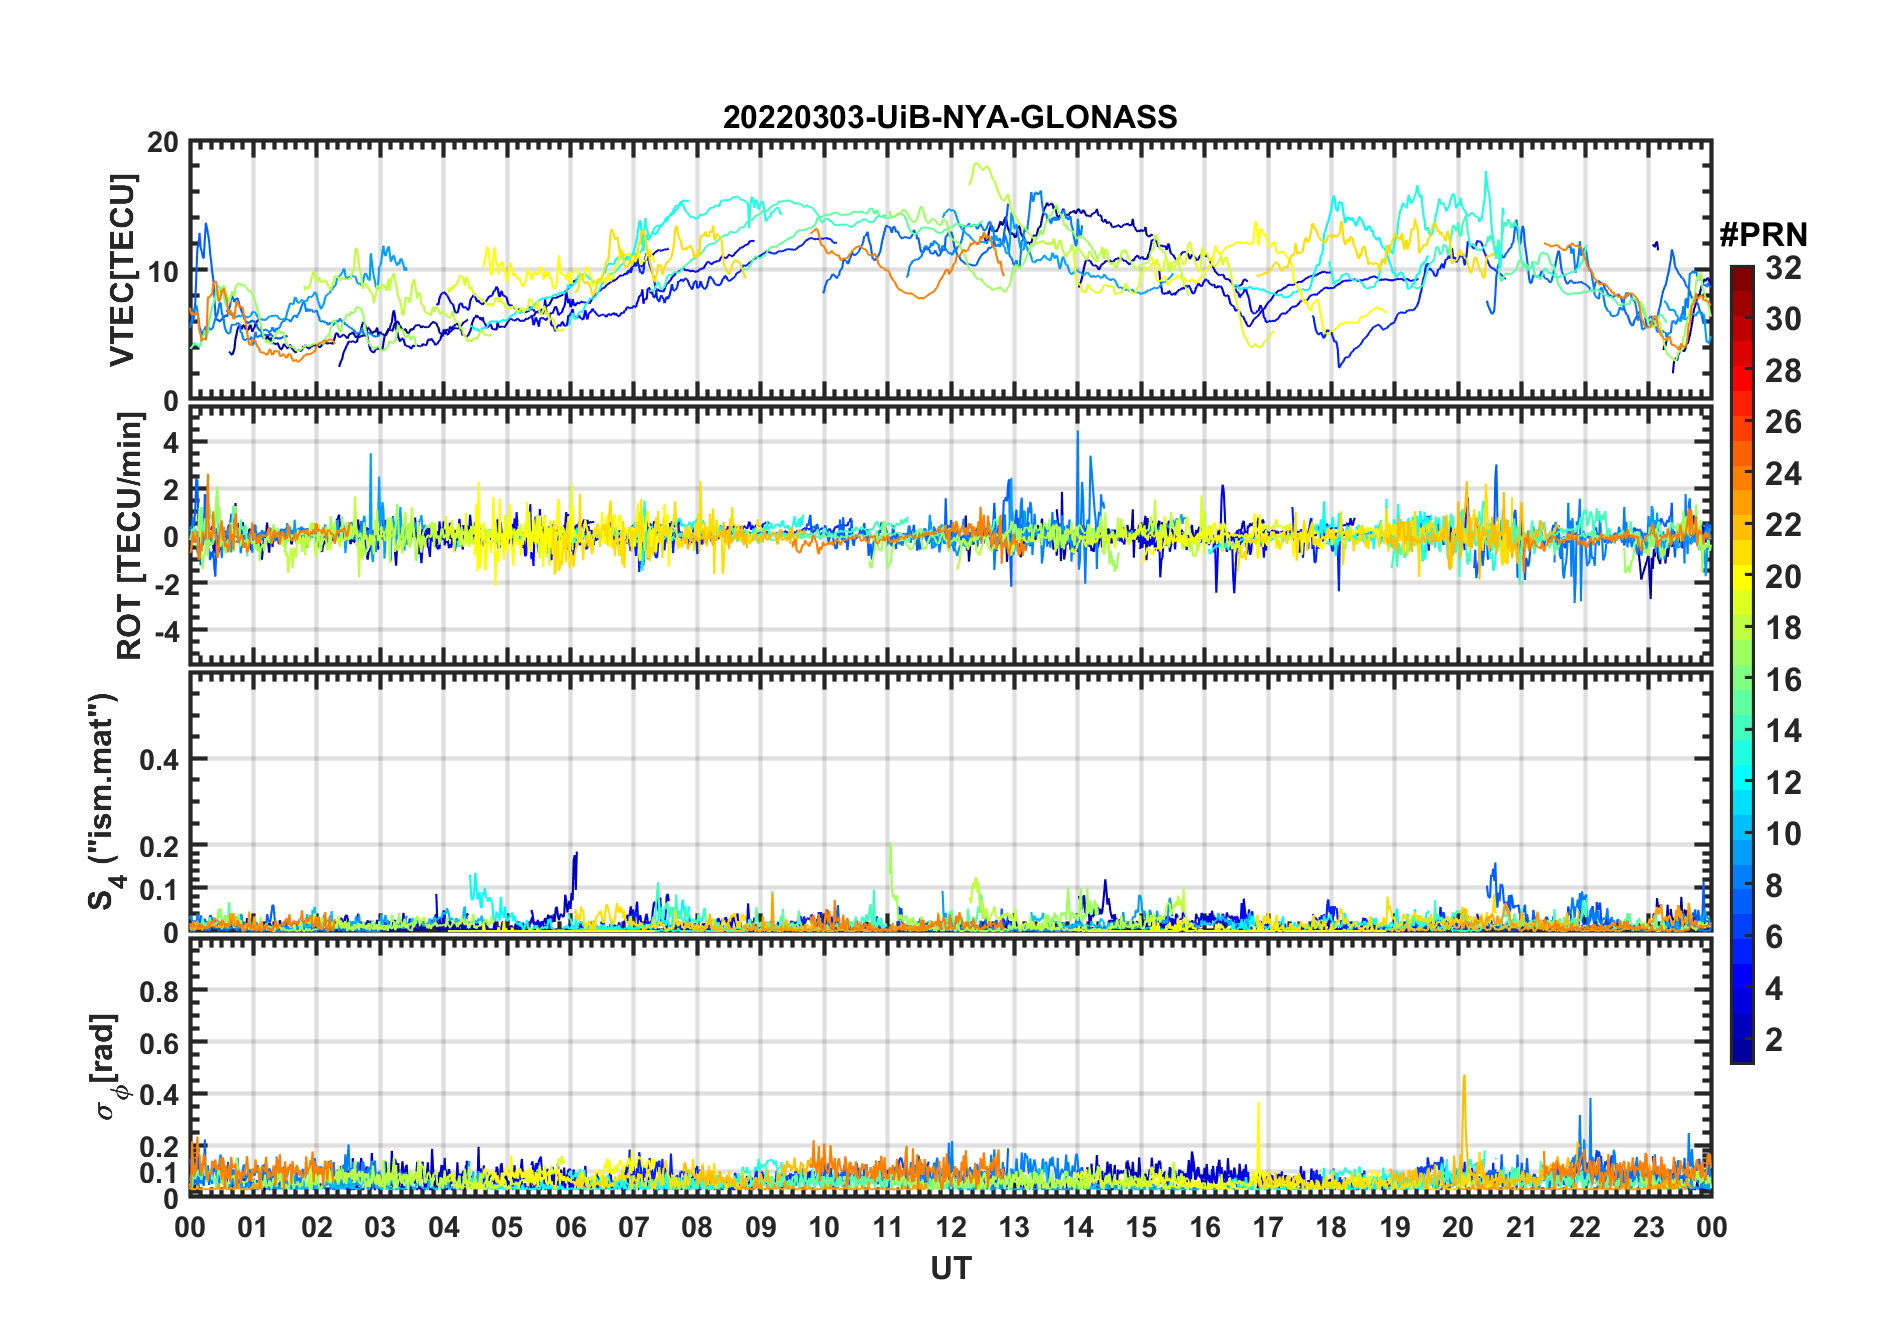Select UT axis tick label 18
1902x1330 pixels.
point(1331,1228)
